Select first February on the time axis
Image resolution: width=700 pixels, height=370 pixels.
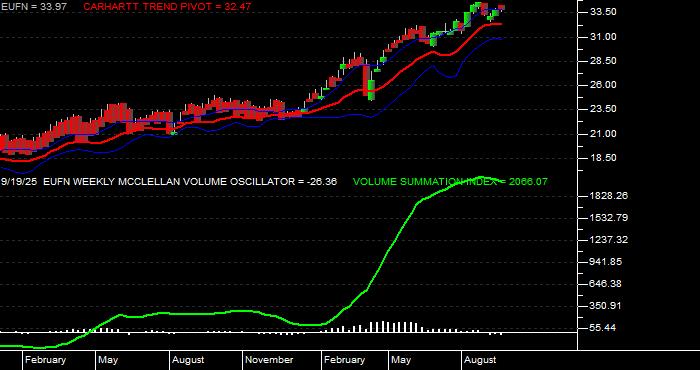coord(45,360)
